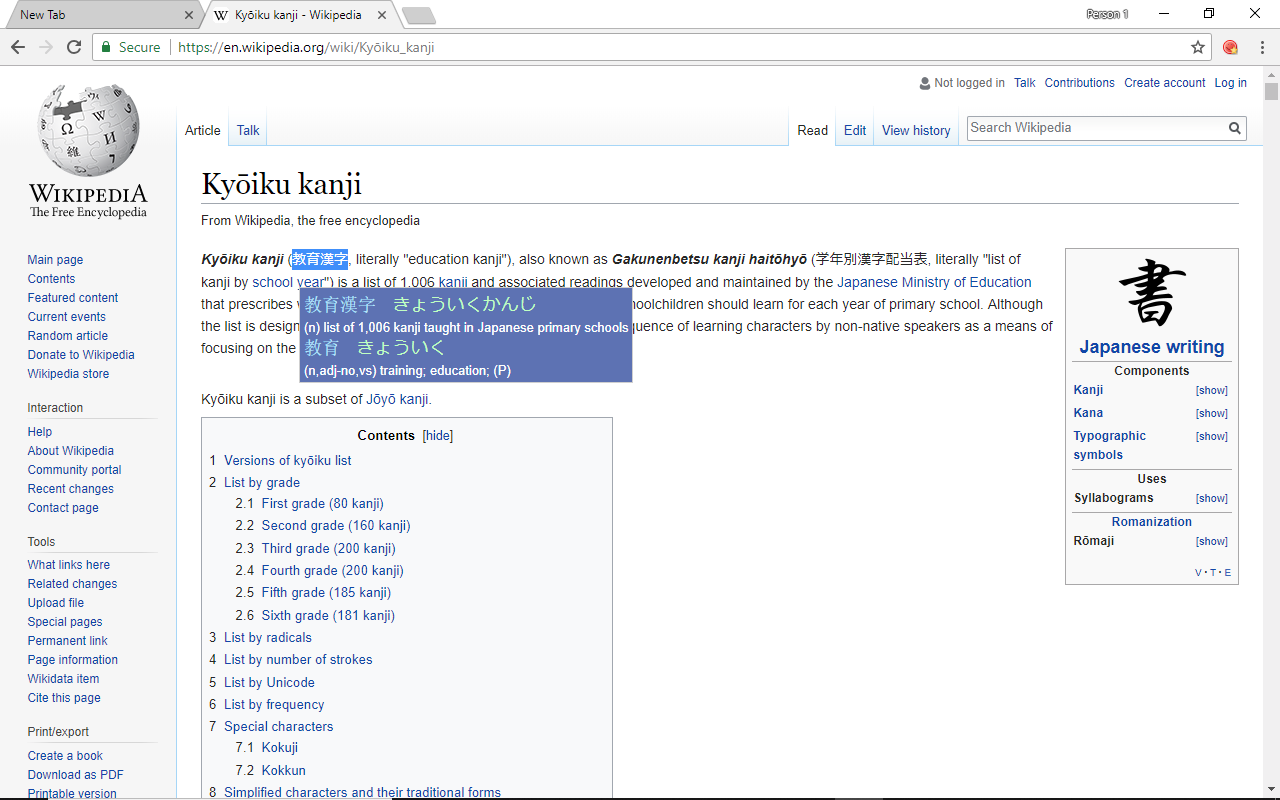Select the Read tab
This screenshot has width=1280, height=800.
[812, 130]
